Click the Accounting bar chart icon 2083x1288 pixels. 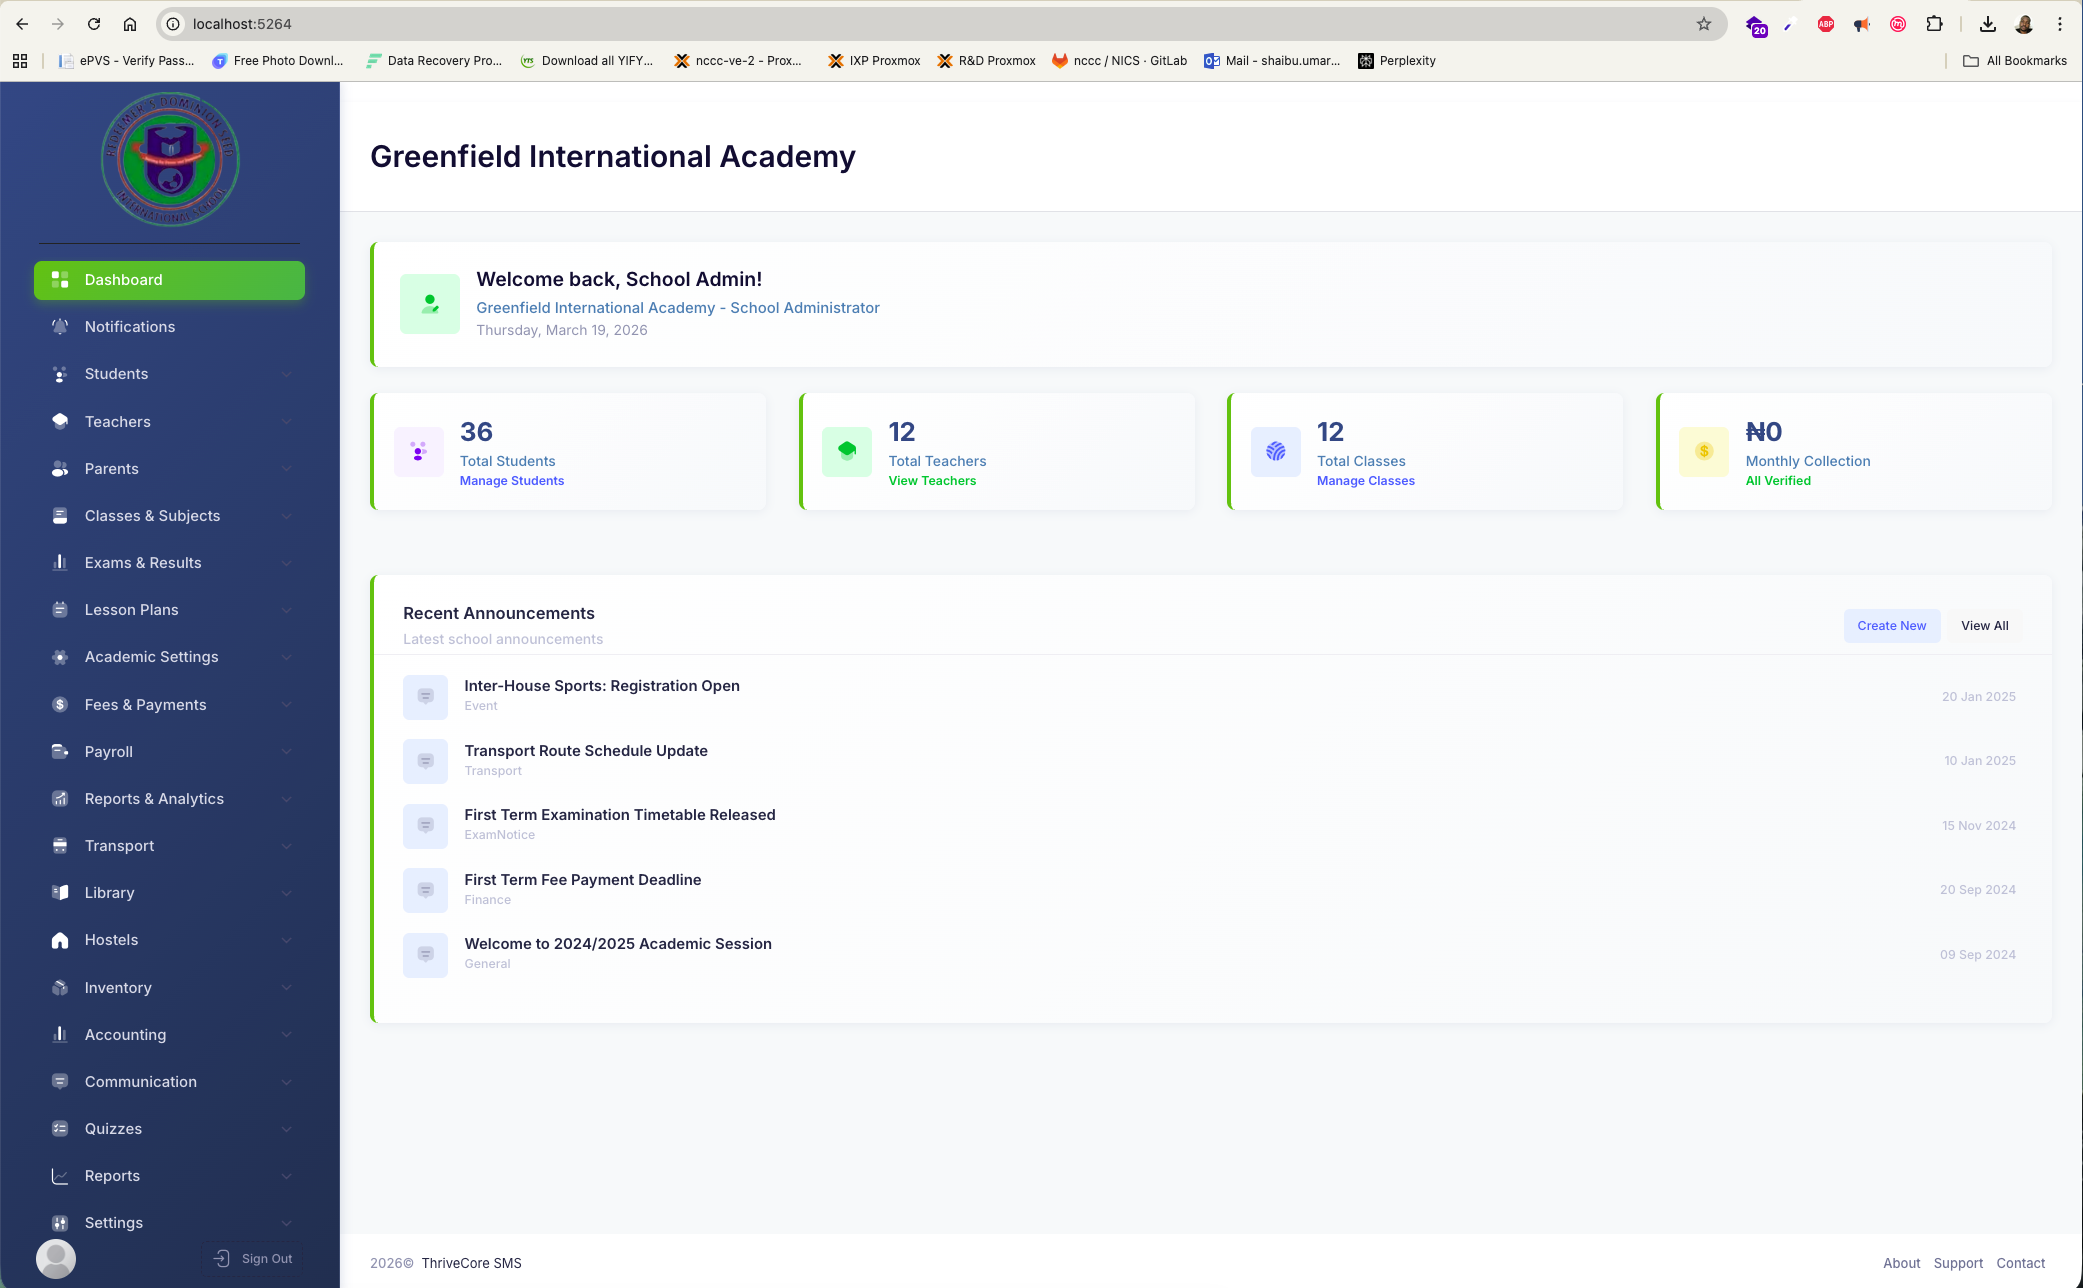[x=60, y=1035]
